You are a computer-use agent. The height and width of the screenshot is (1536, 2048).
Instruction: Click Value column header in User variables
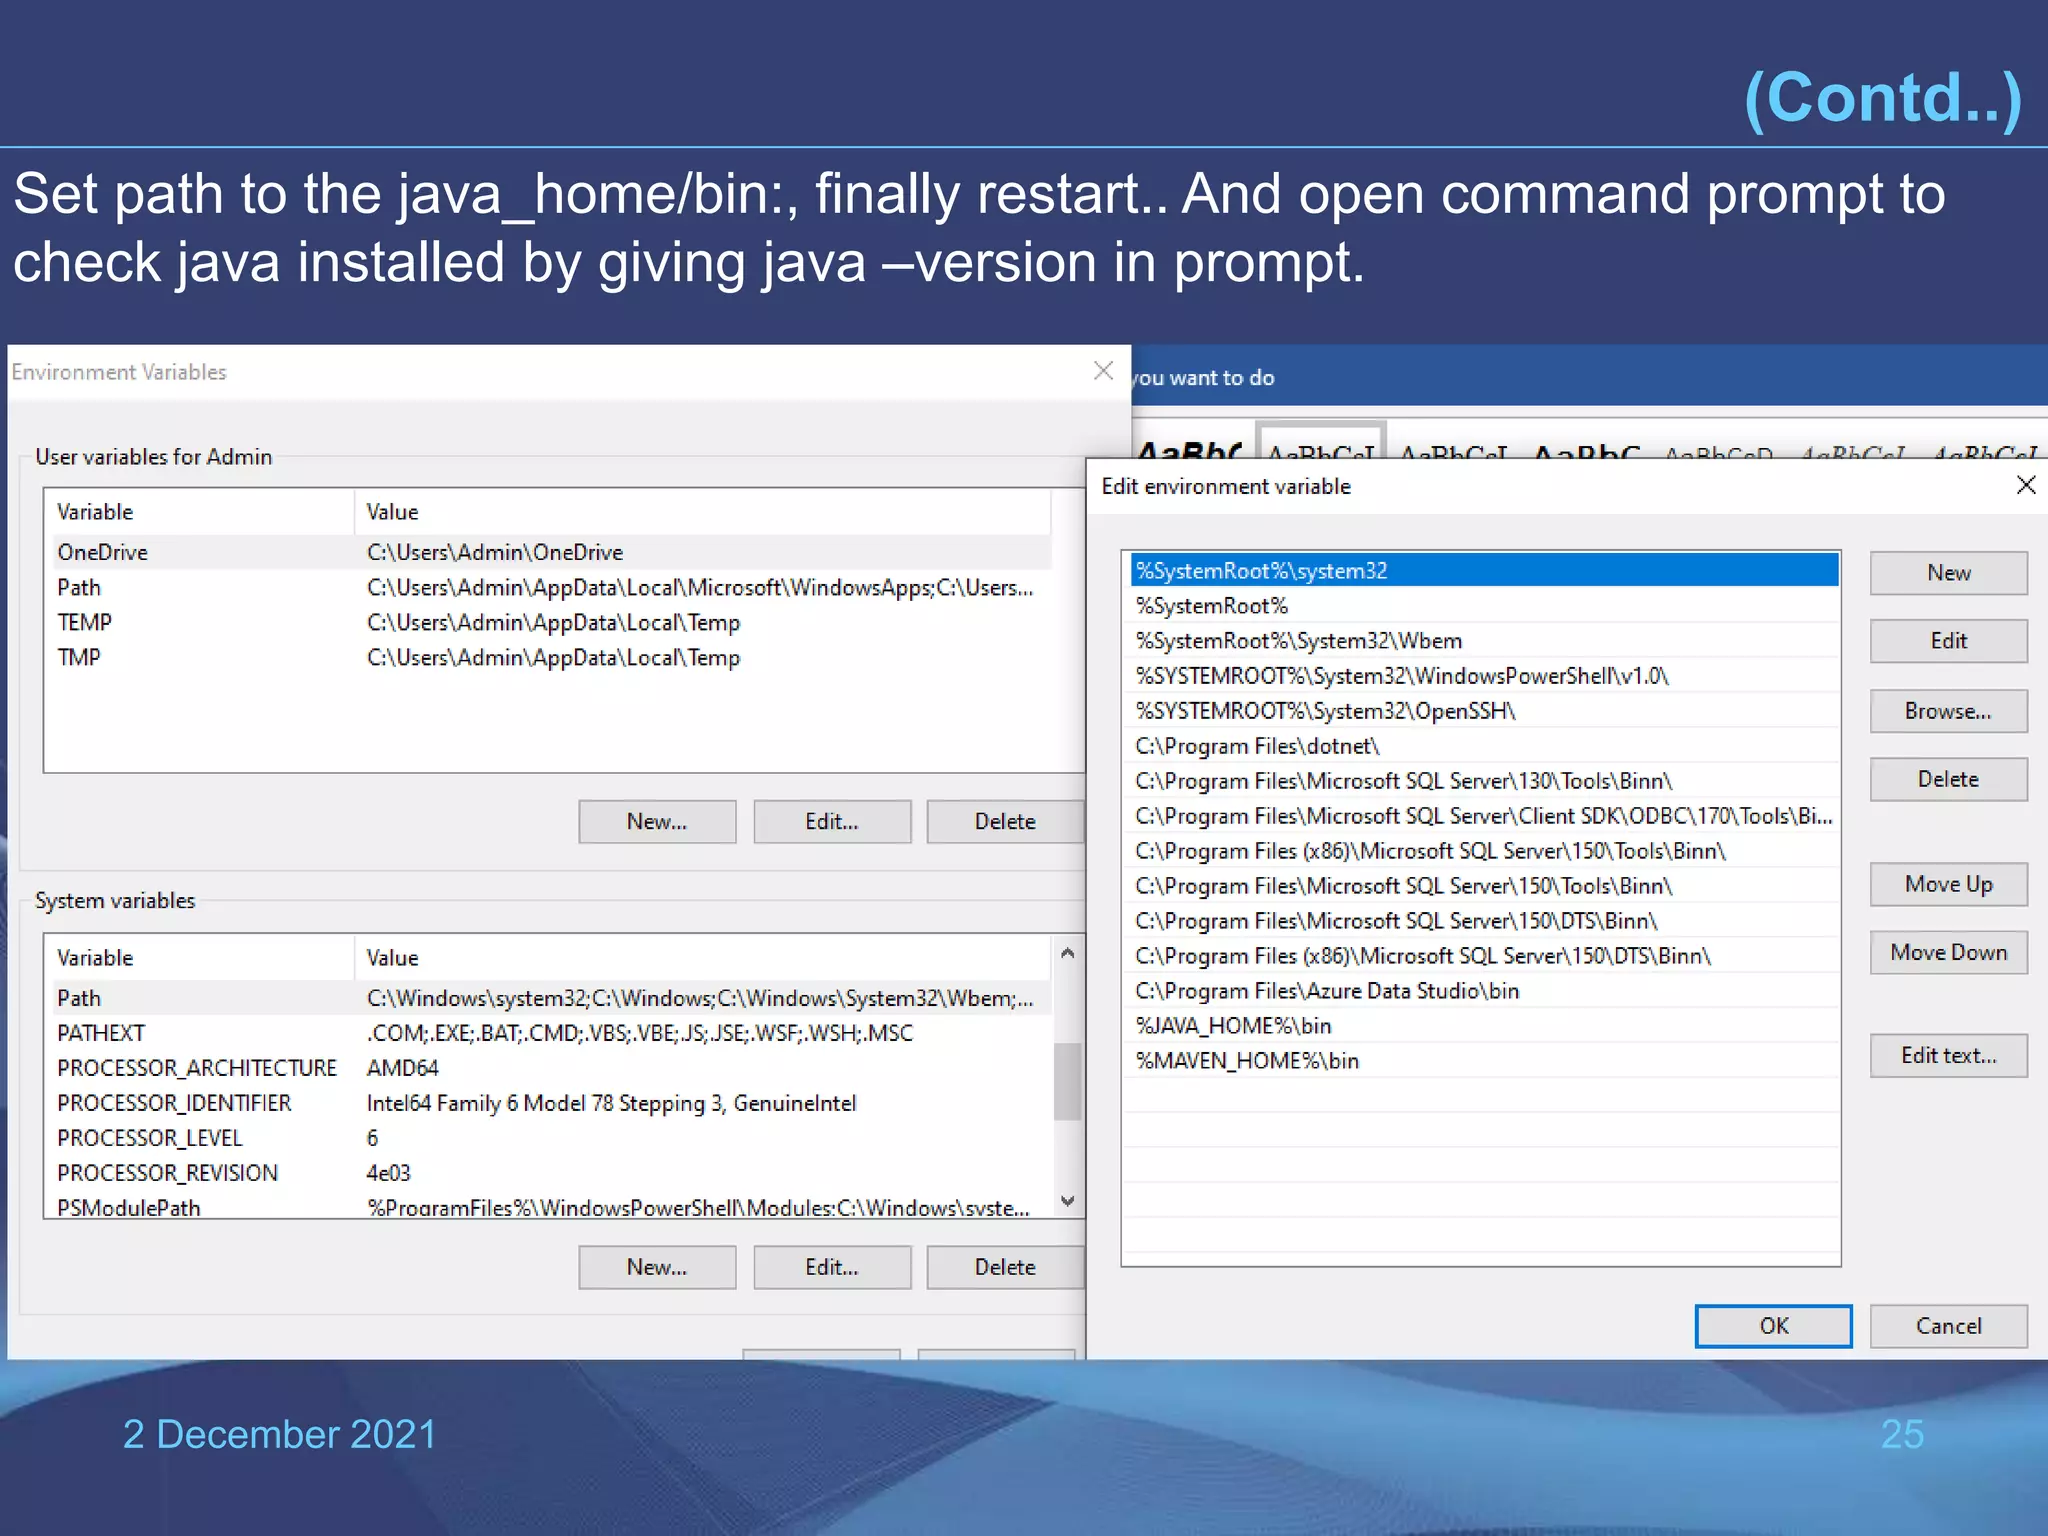point(703,512)
